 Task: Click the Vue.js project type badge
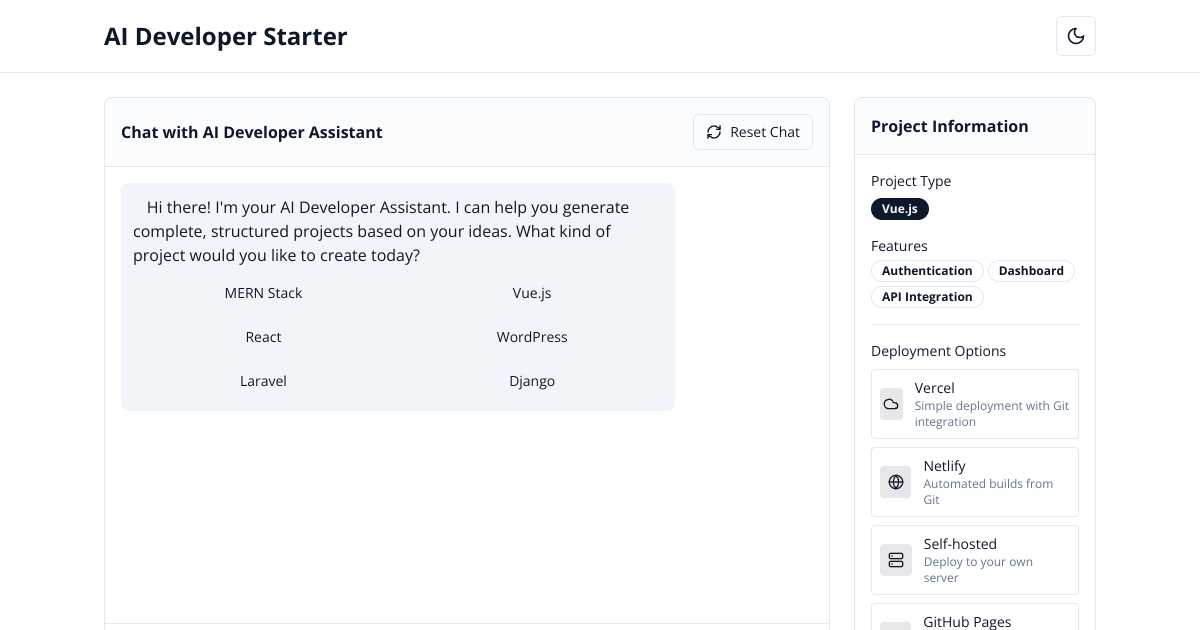[900, 209]
